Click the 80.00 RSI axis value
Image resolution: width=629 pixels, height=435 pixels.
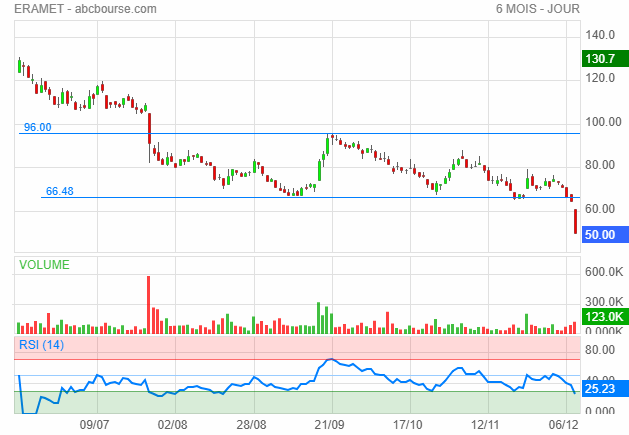point(600,350)
